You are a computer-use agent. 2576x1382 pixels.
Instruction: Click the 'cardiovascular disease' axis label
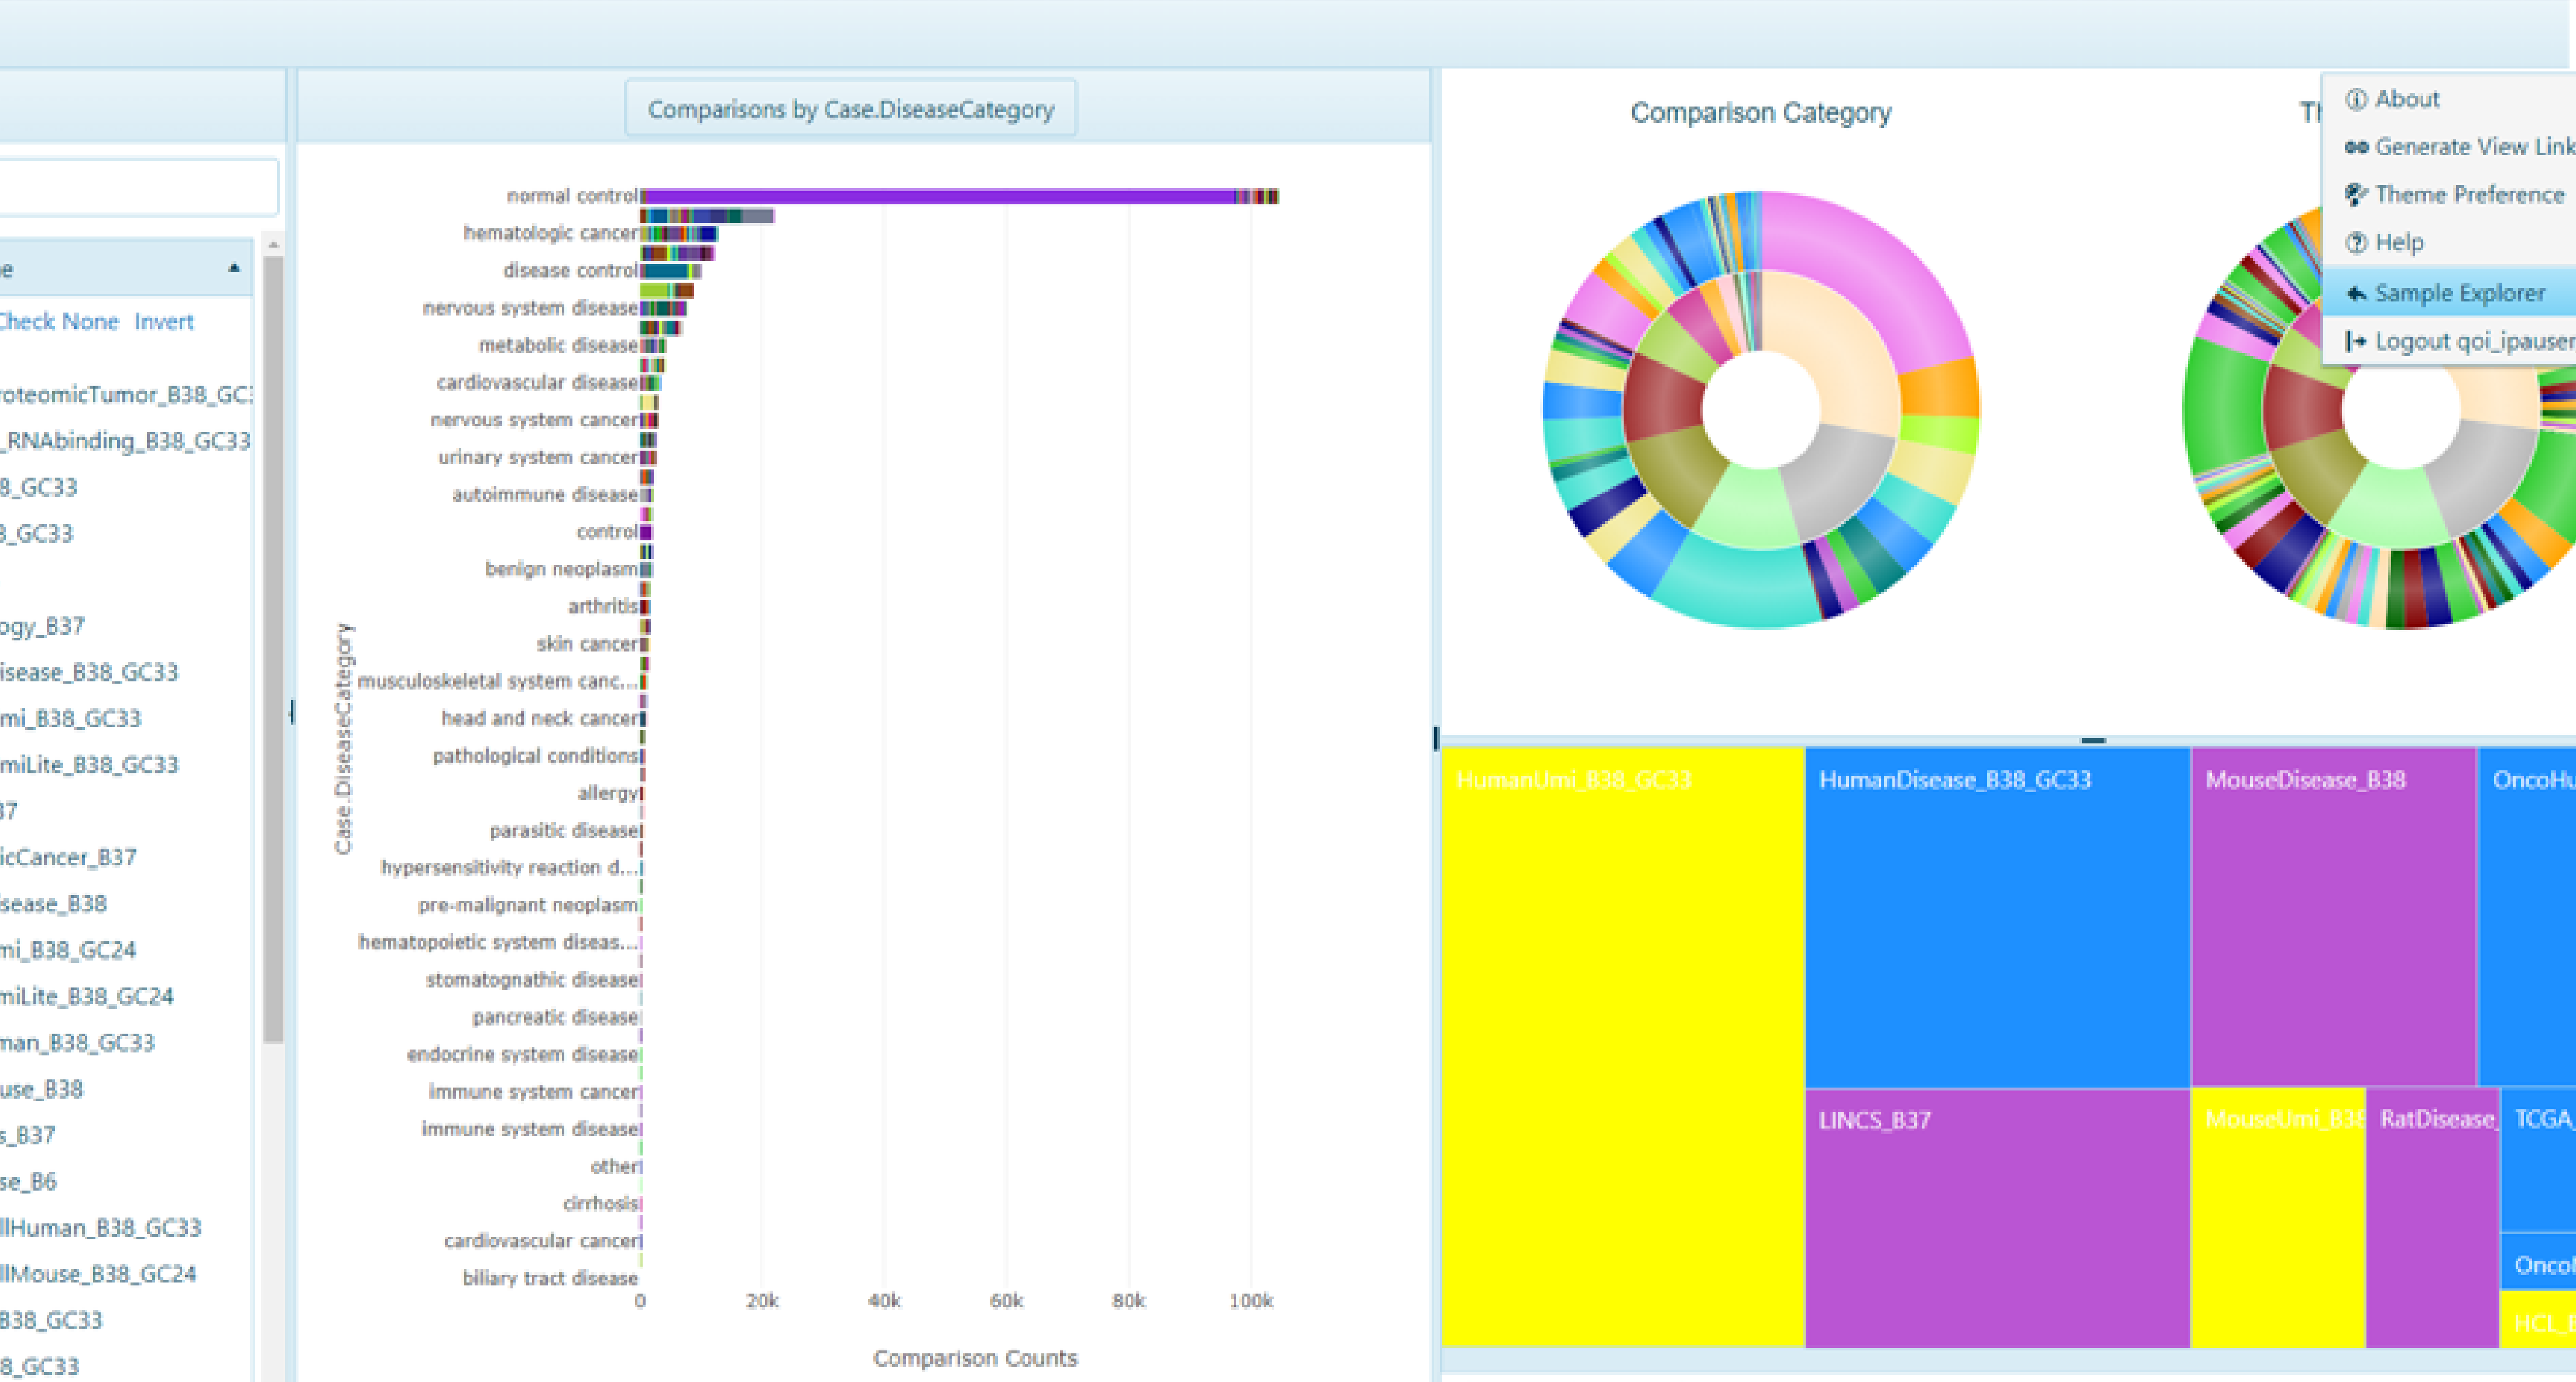click(537, 383)
